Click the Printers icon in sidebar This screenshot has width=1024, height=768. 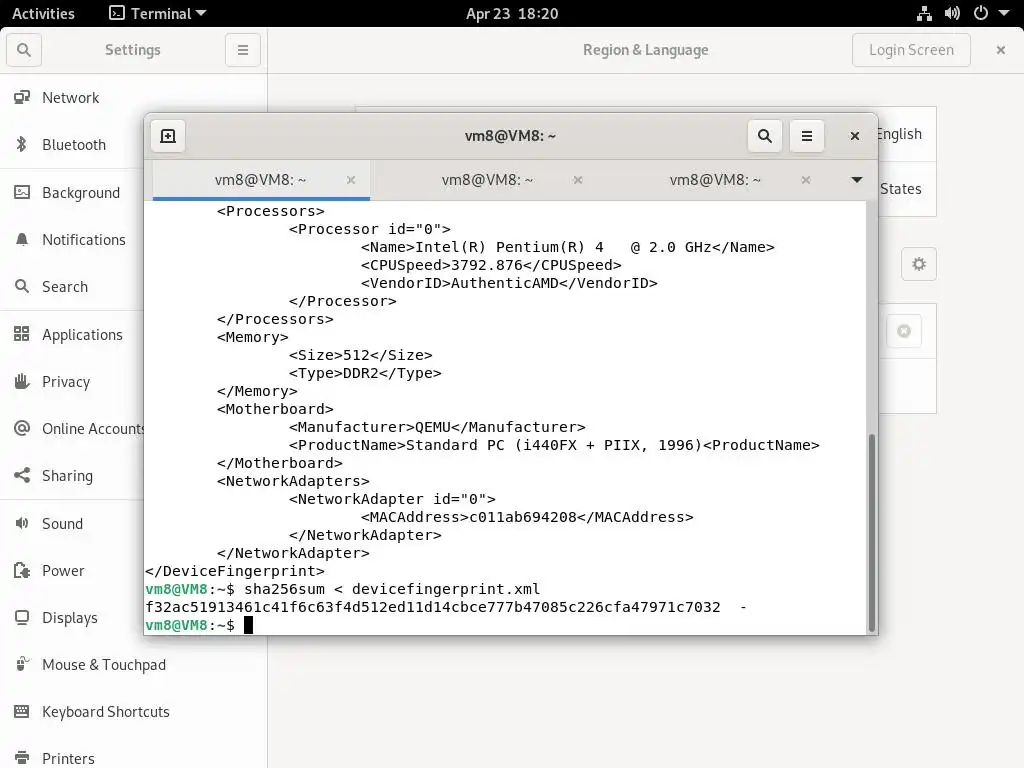tap(22, 758)
